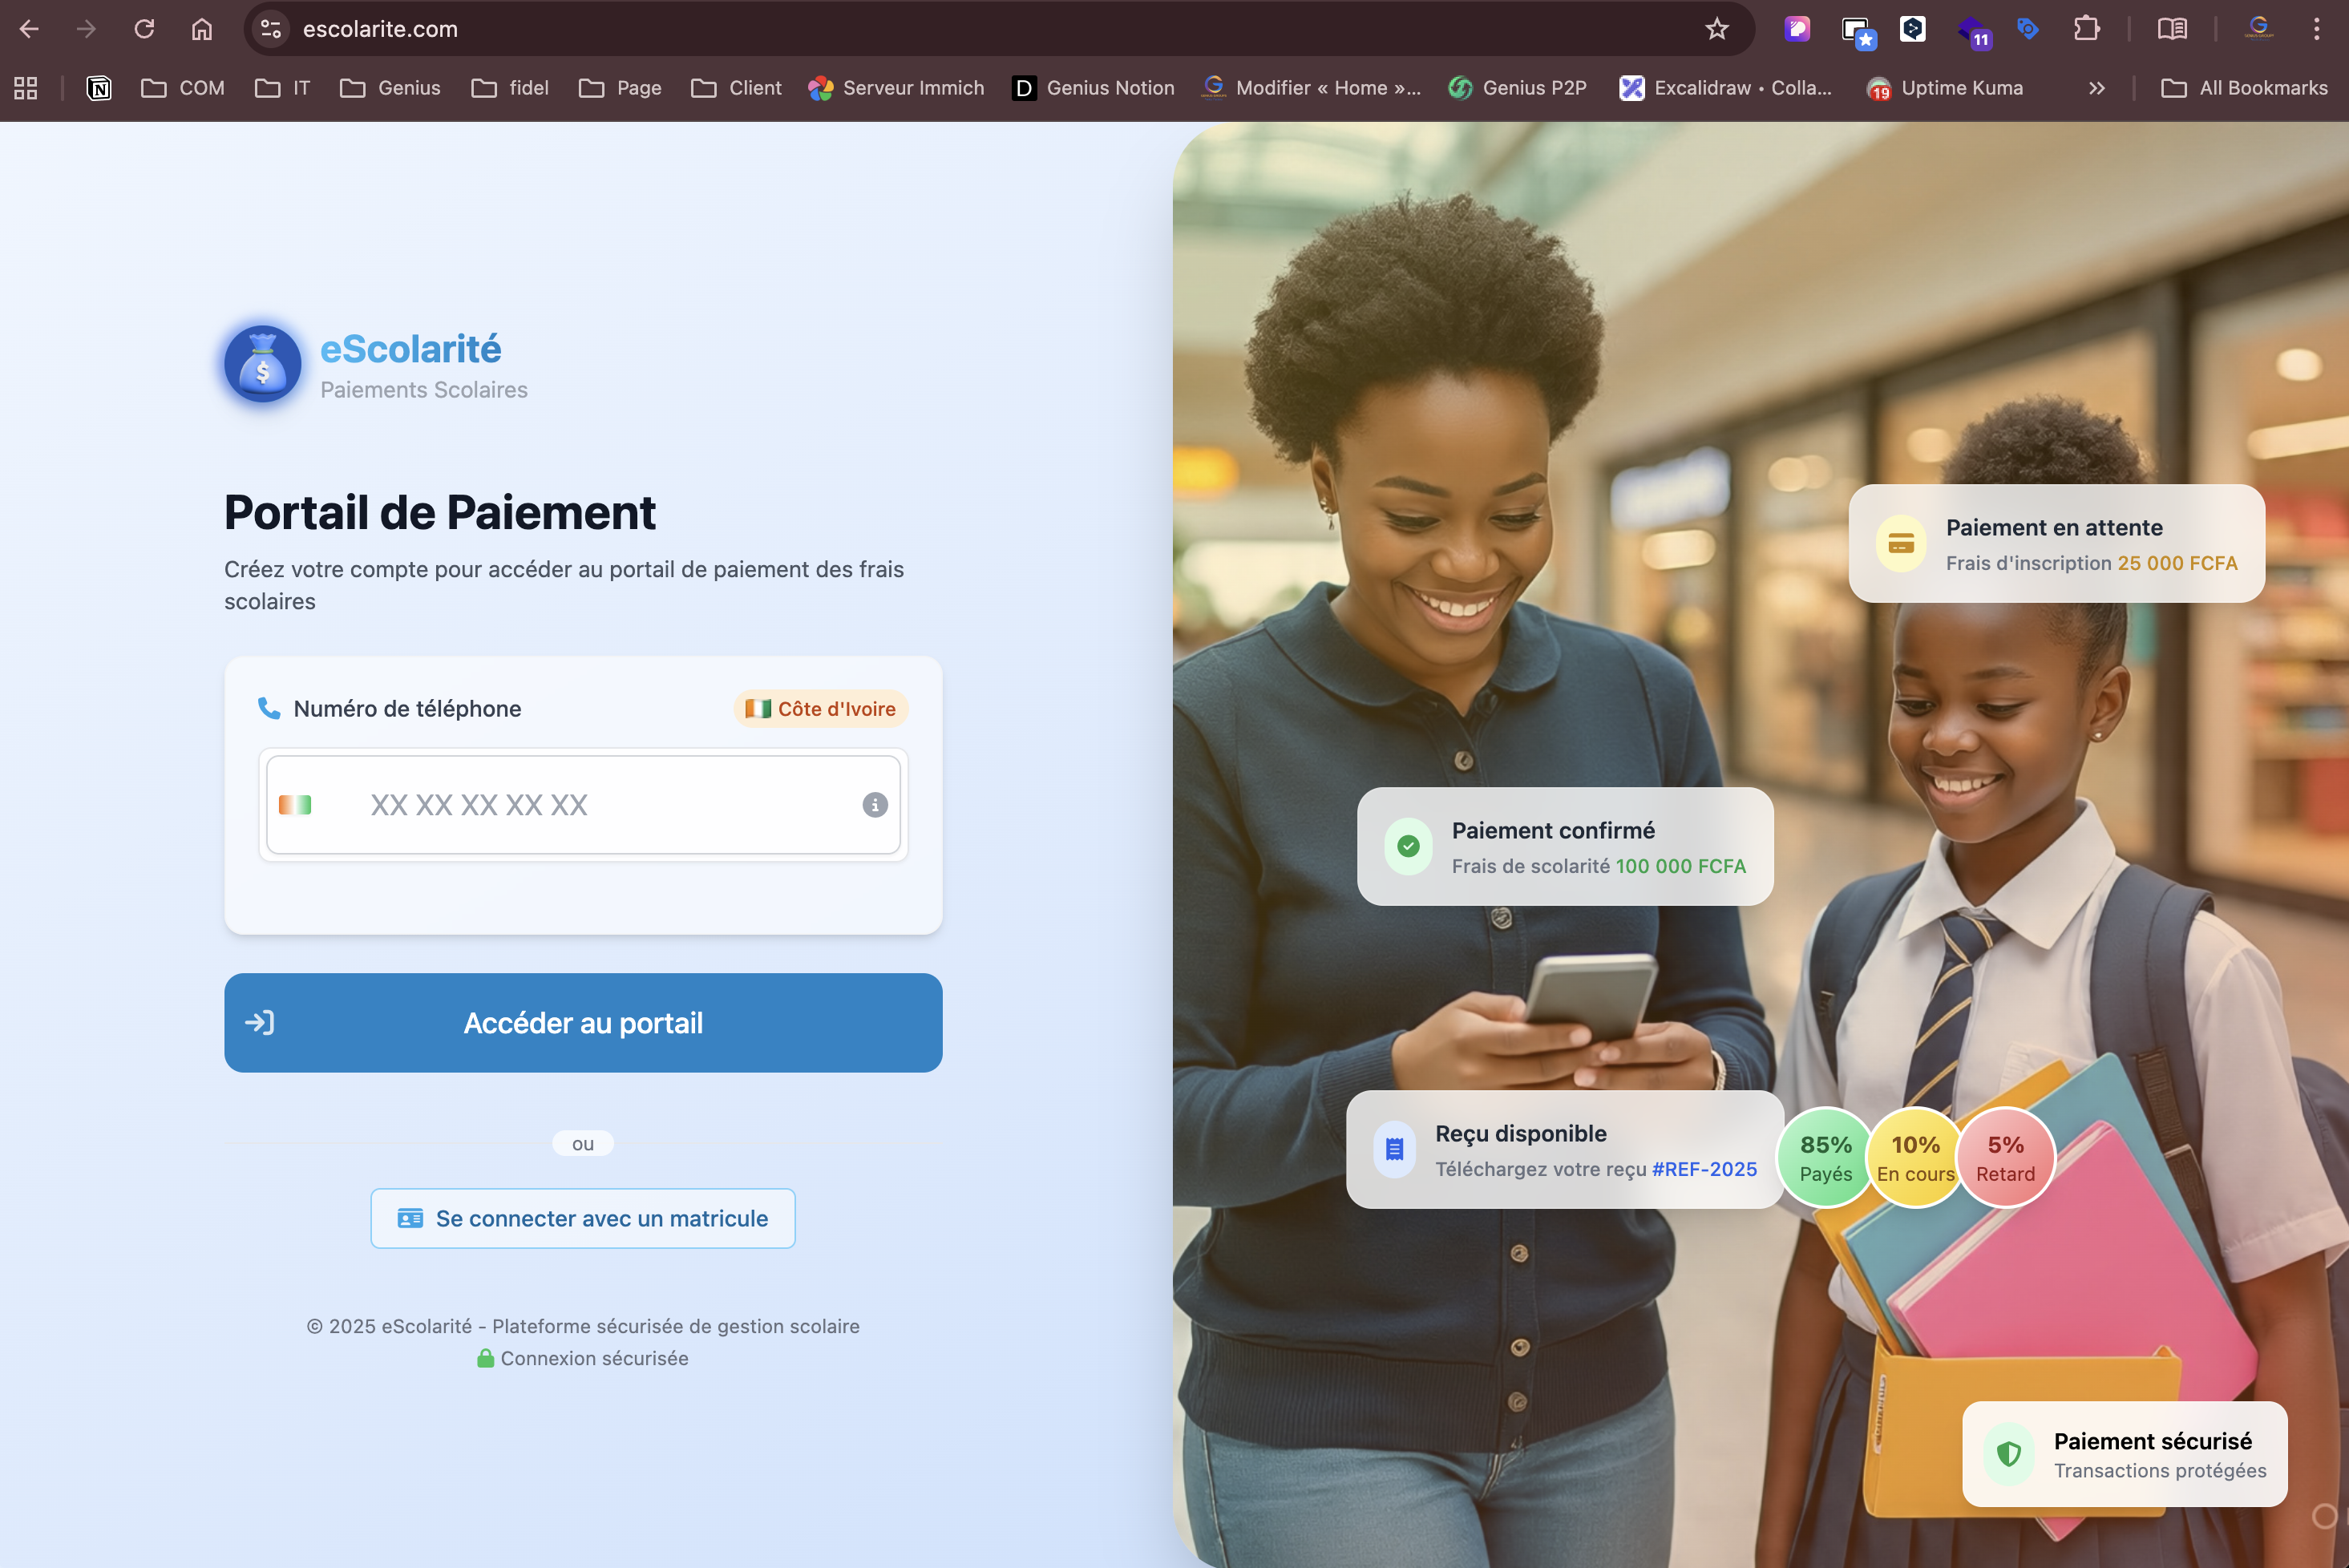Click Se connecter avec un matricule
The width and height of the screenshot is (2349, 1568).
tap(583, 1218)
